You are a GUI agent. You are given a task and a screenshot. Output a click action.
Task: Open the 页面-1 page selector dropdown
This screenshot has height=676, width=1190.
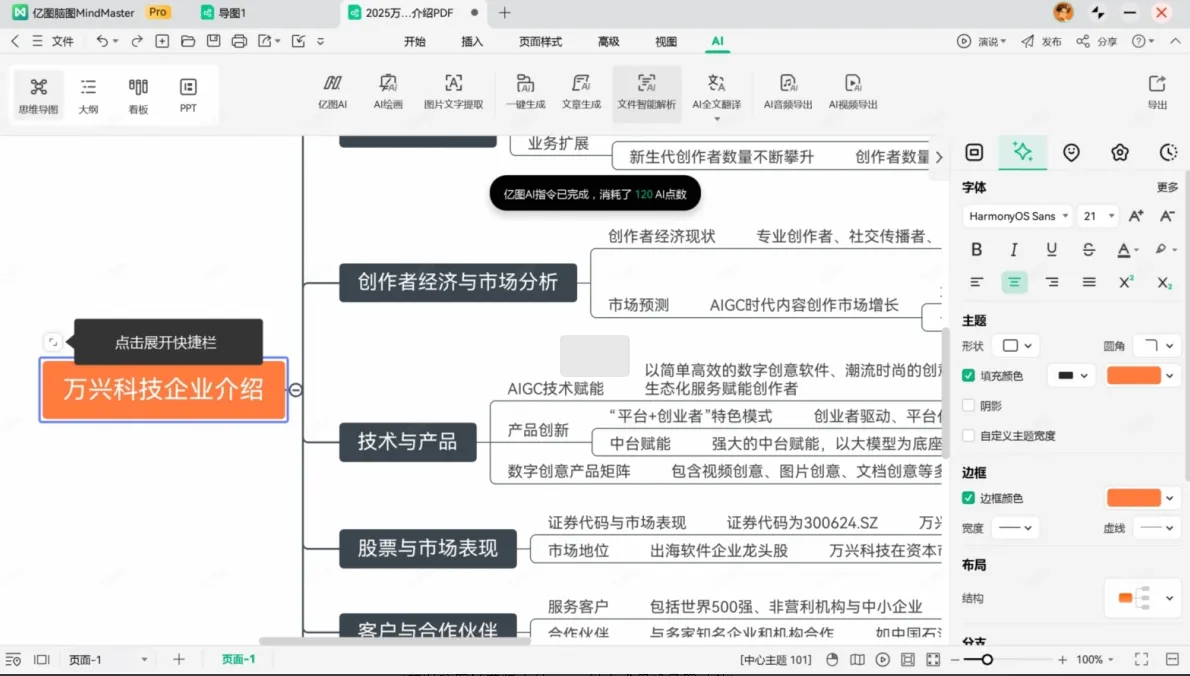click(108, 659)
